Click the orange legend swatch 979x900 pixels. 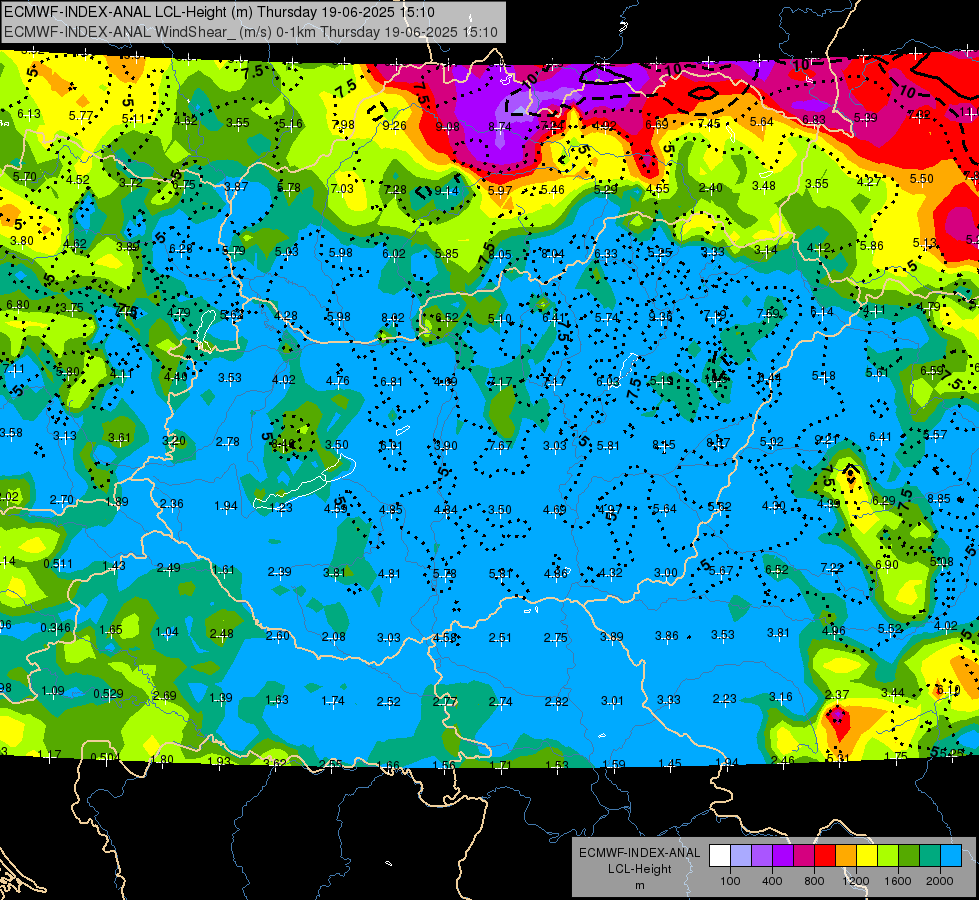[x=846, y=855]
